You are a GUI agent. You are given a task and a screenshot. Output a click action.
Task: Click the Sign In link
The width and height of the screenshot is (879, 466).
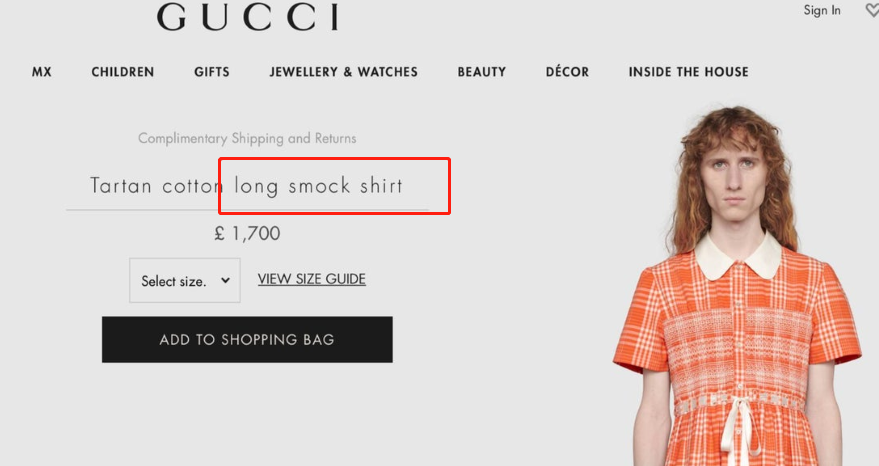[822, 11]
